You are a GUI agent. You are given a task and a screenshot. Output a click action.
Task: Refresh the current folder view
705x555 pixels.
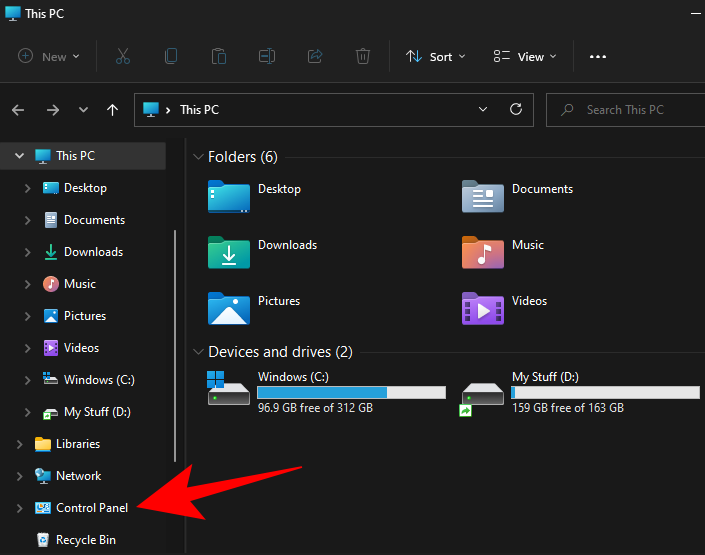516,110
